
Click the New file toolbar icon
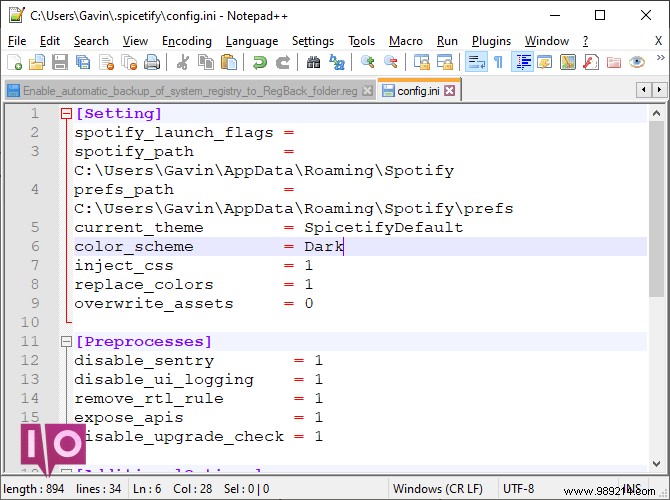pos(13,62)
